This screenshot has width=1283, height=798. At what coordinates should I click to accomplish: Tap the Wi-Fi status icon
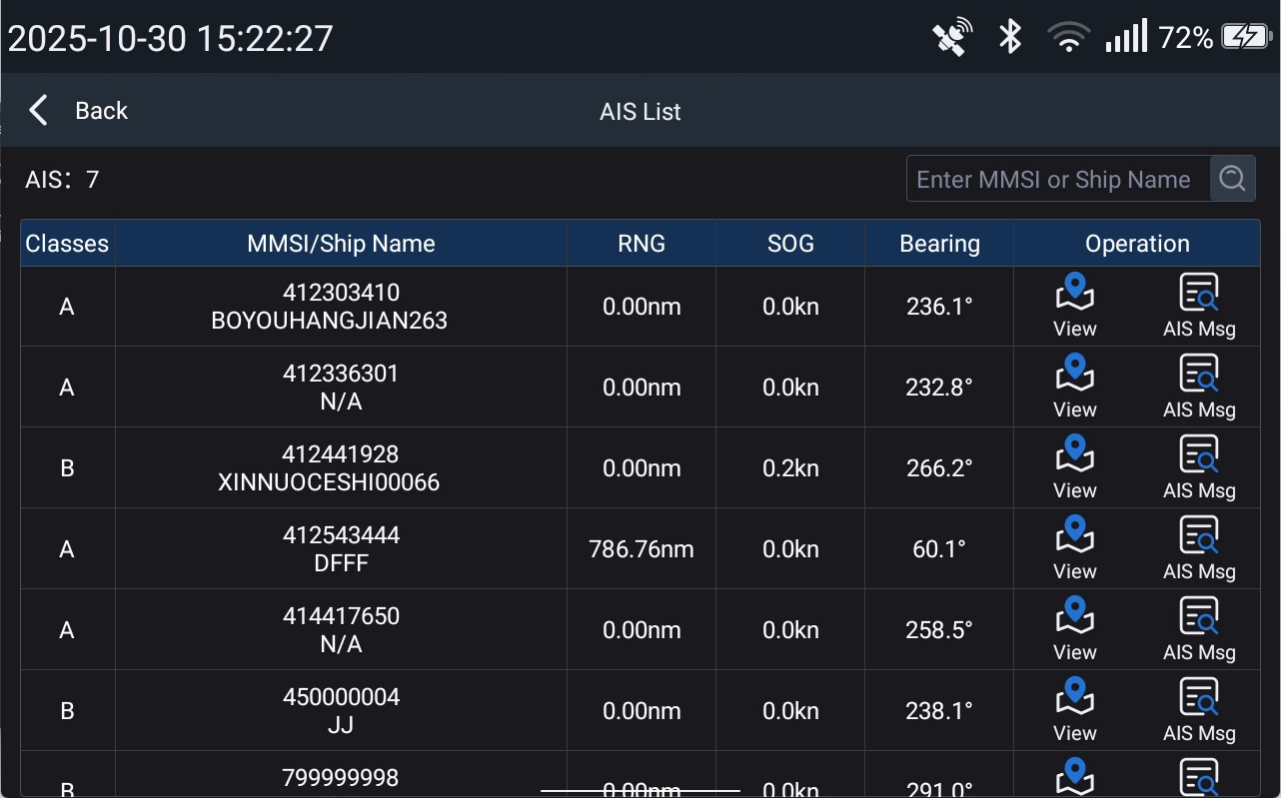(x=1068, y=38)
